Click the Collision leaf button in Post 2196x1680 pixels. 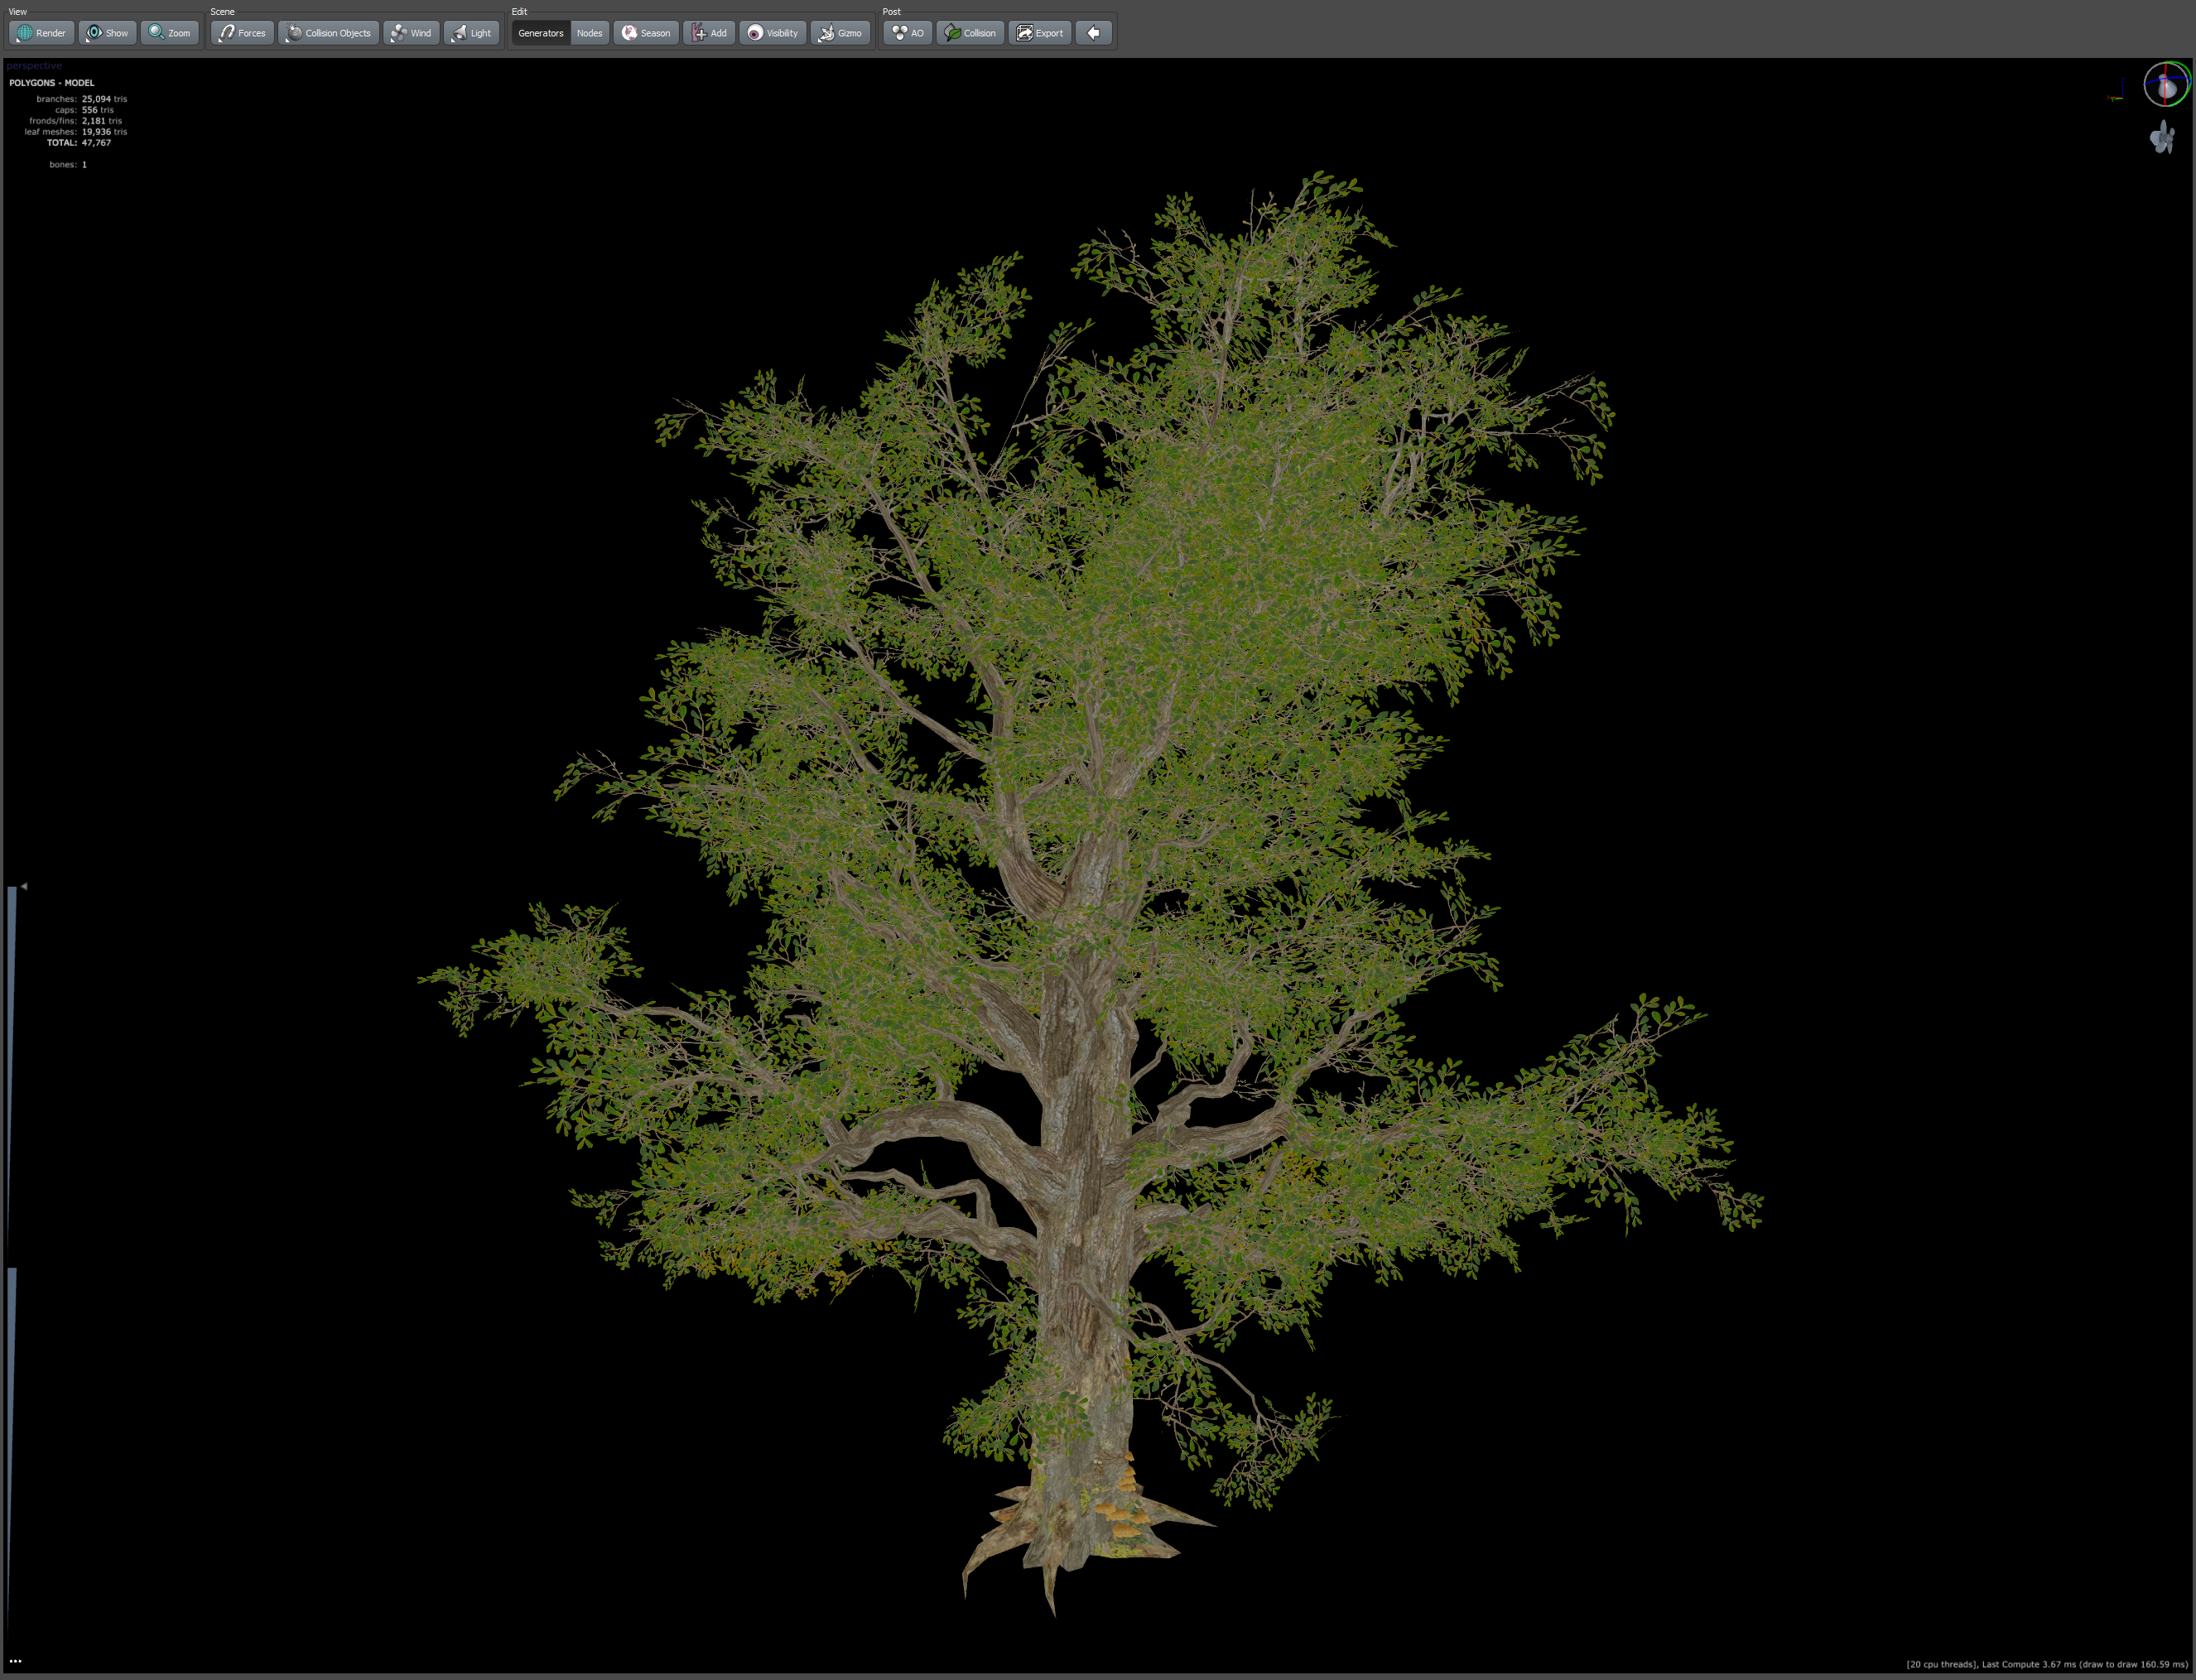tap(970, 33)
